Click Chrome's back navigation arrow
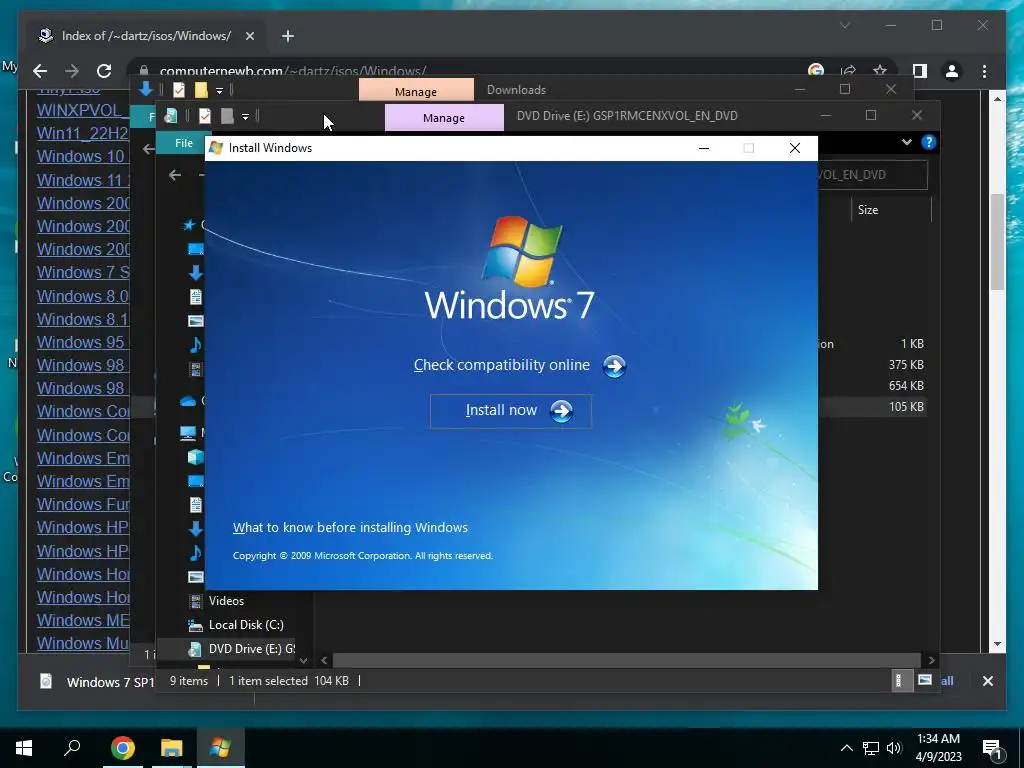 pyautogui.click(x=40, y=71)
